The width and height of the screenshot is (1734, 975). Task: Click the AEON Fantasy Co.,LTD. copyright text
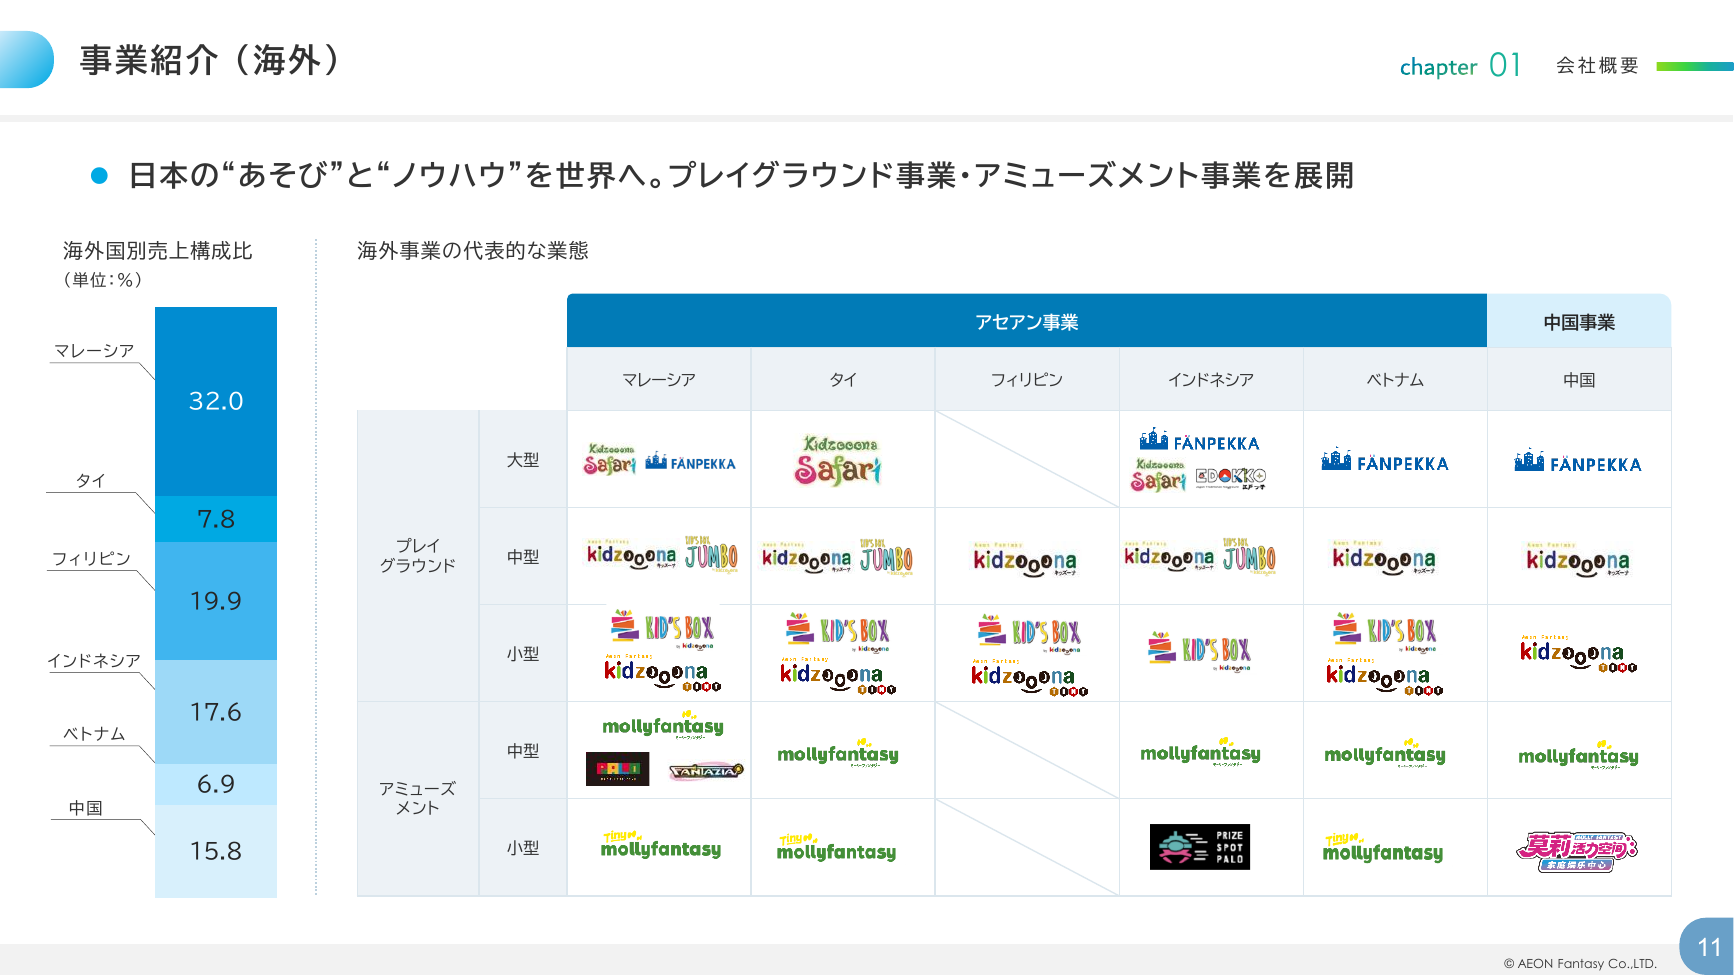click(1580, 963)
